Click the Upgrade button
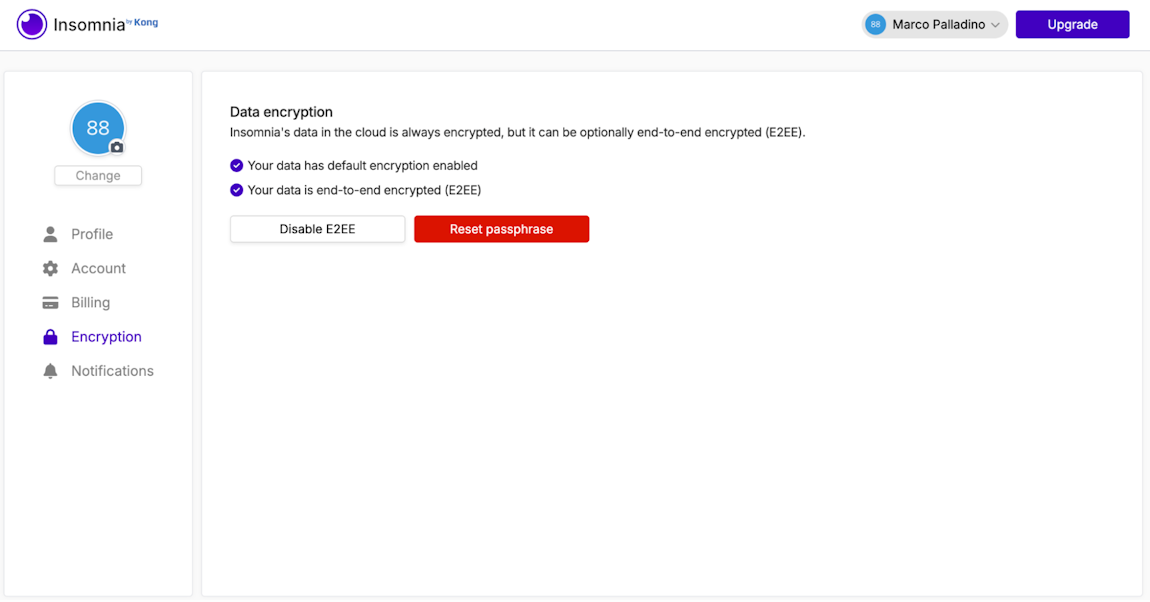The image size is (1150, 602). pos(1072,24)
